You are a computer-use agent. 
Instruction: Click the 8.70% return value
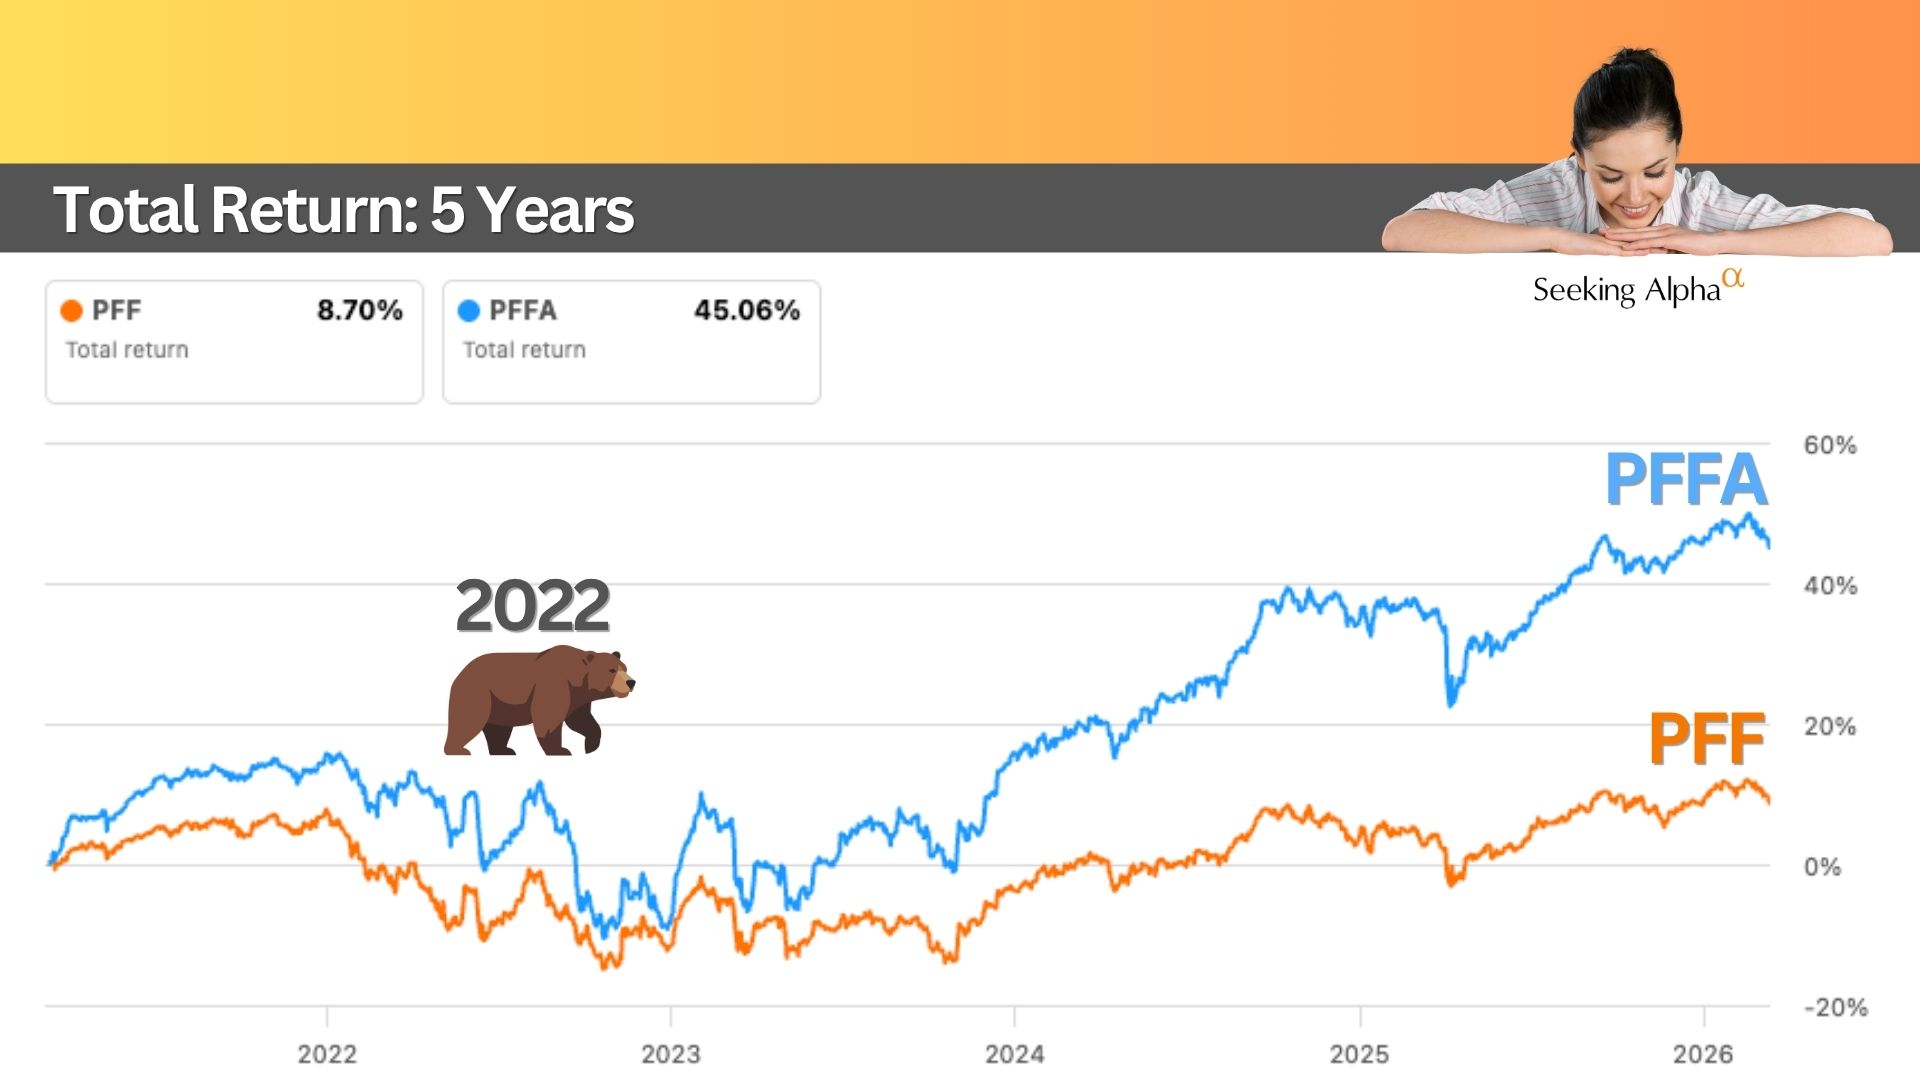(360, 310)
